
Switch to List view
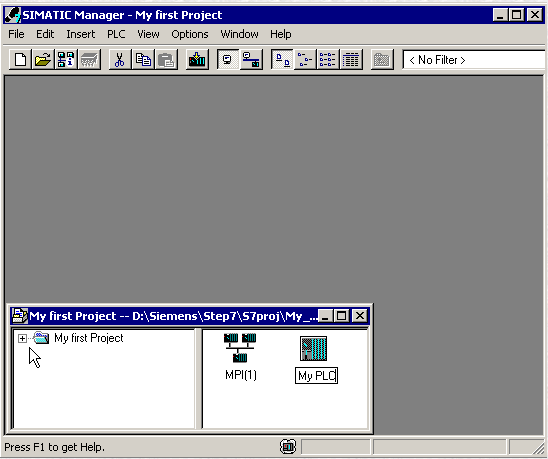328,60
